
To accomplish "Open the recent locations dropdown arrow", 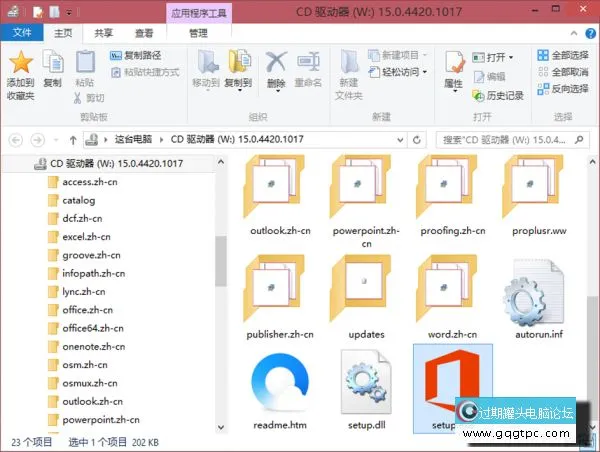I will click(x=56, y=140).
